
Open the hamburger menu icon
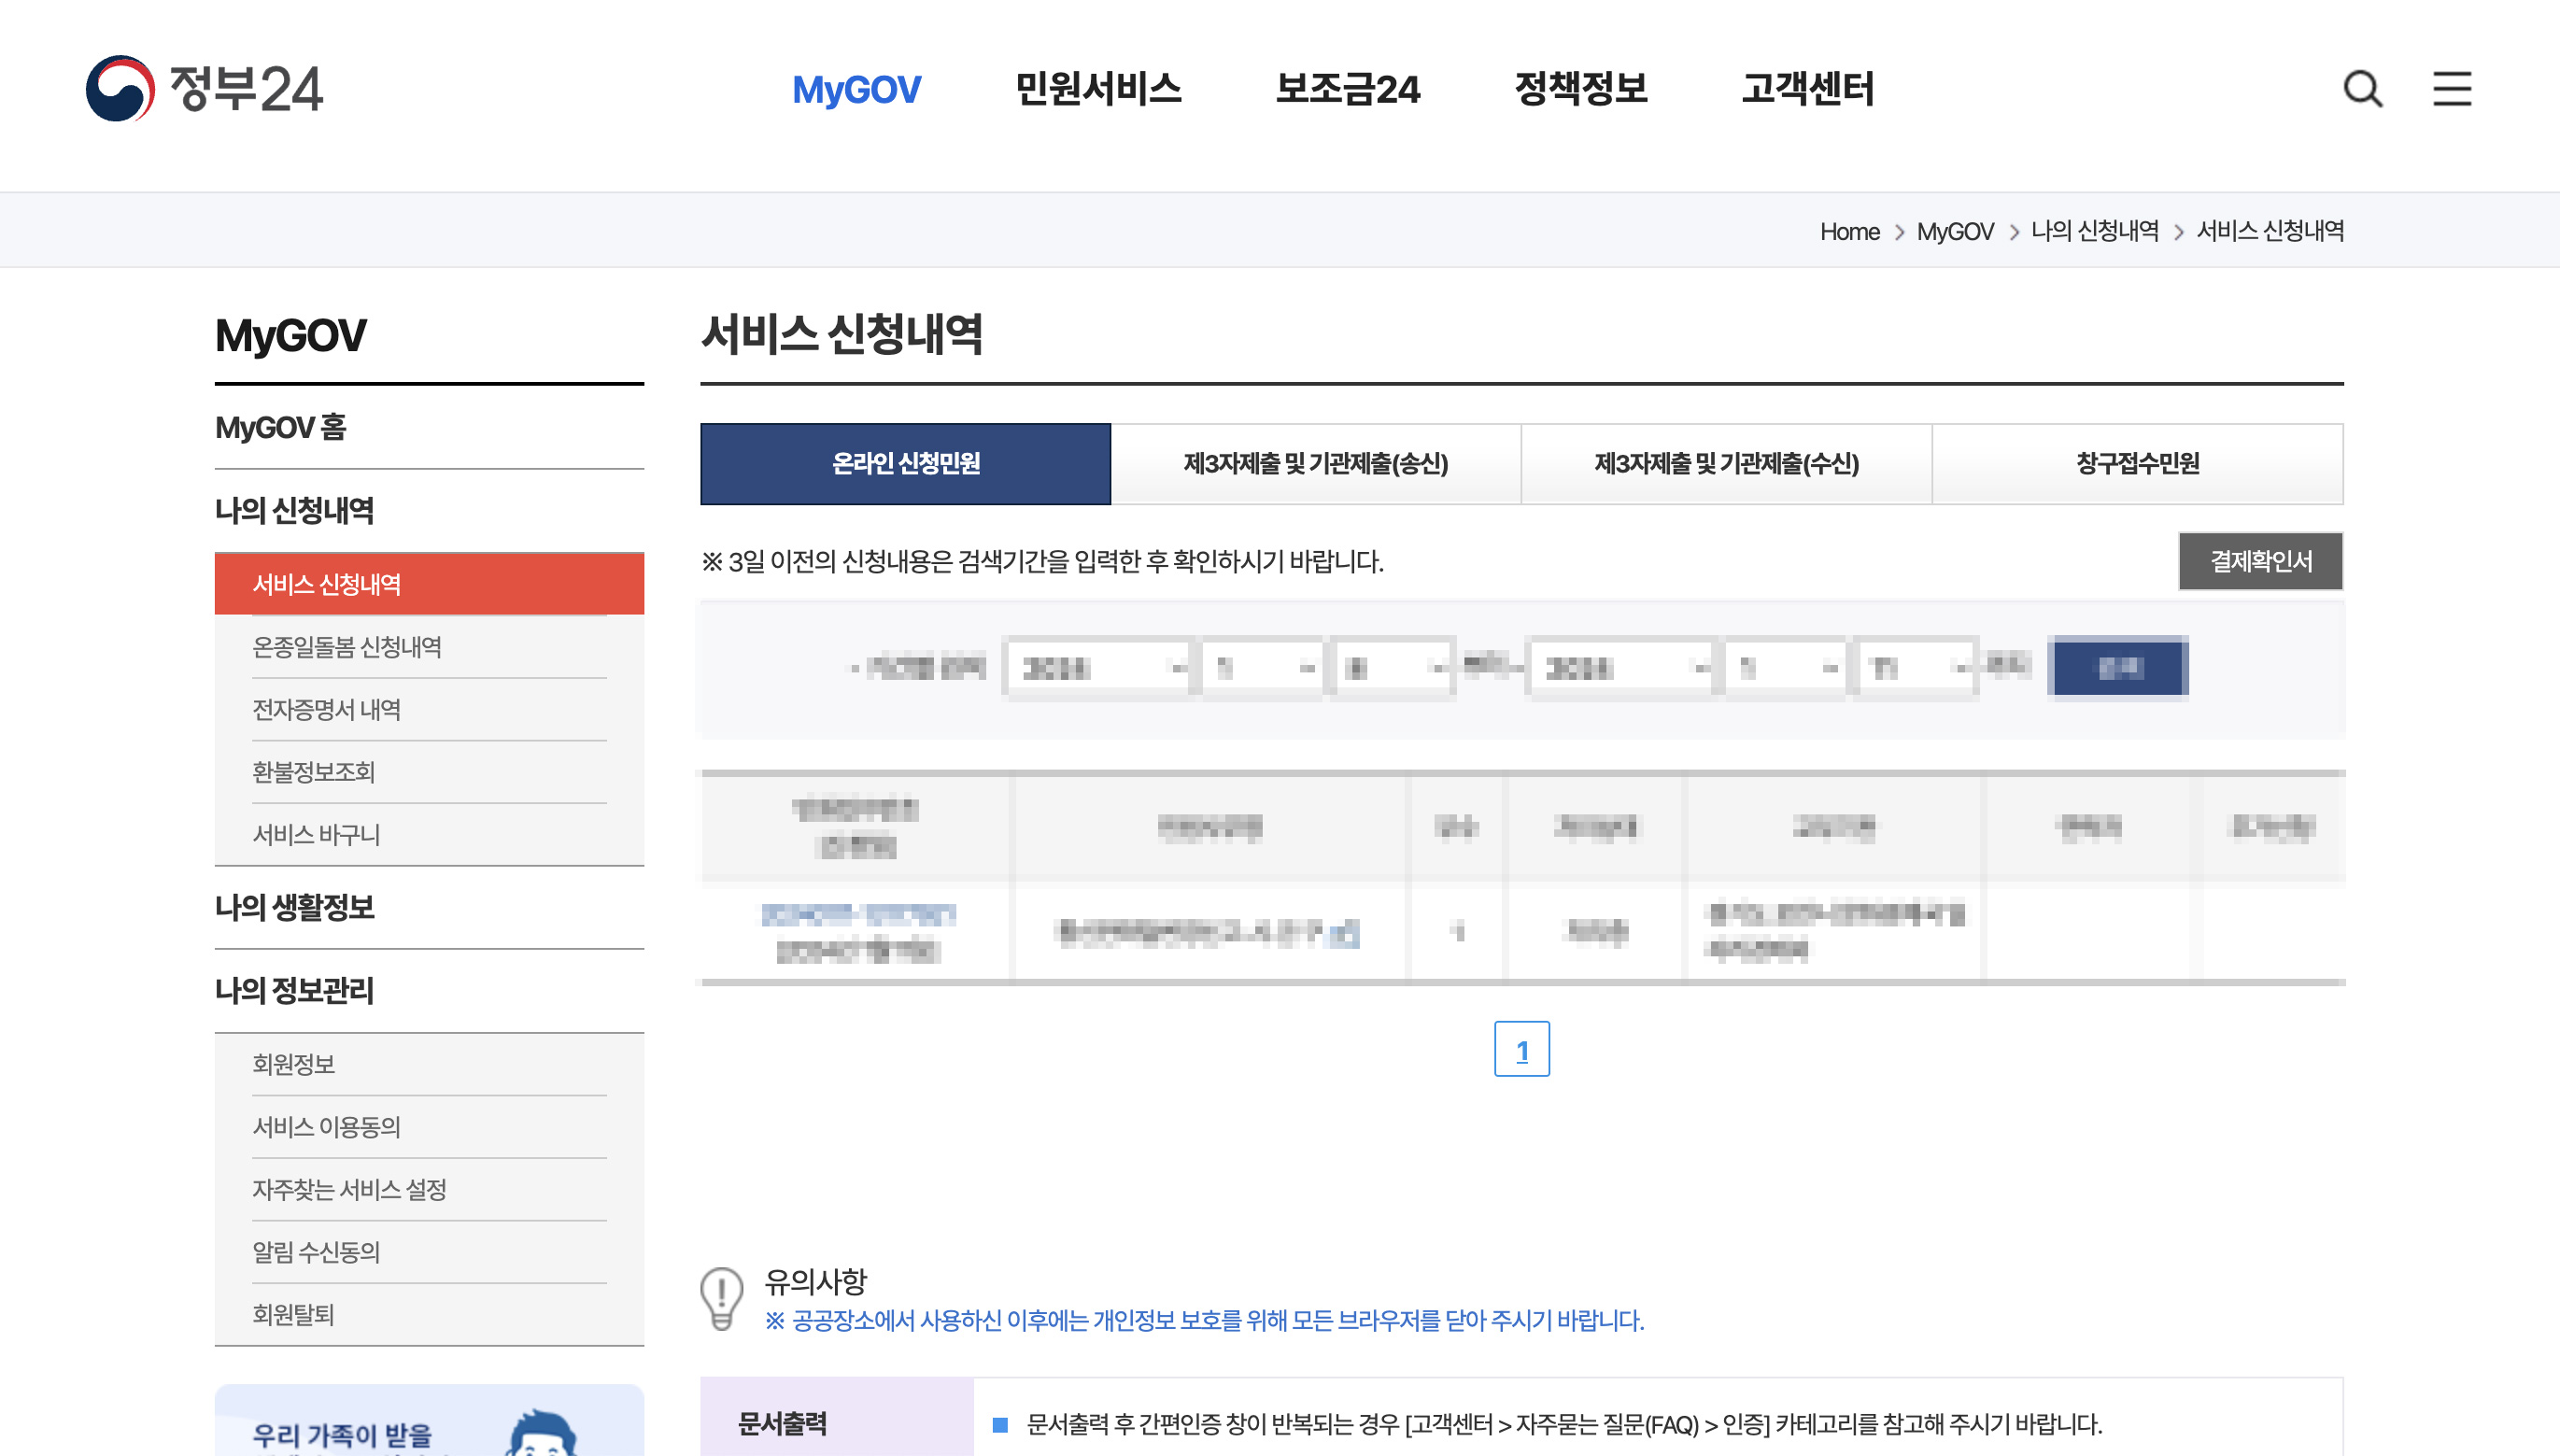pyautogui.click(x=2451, y=89)
